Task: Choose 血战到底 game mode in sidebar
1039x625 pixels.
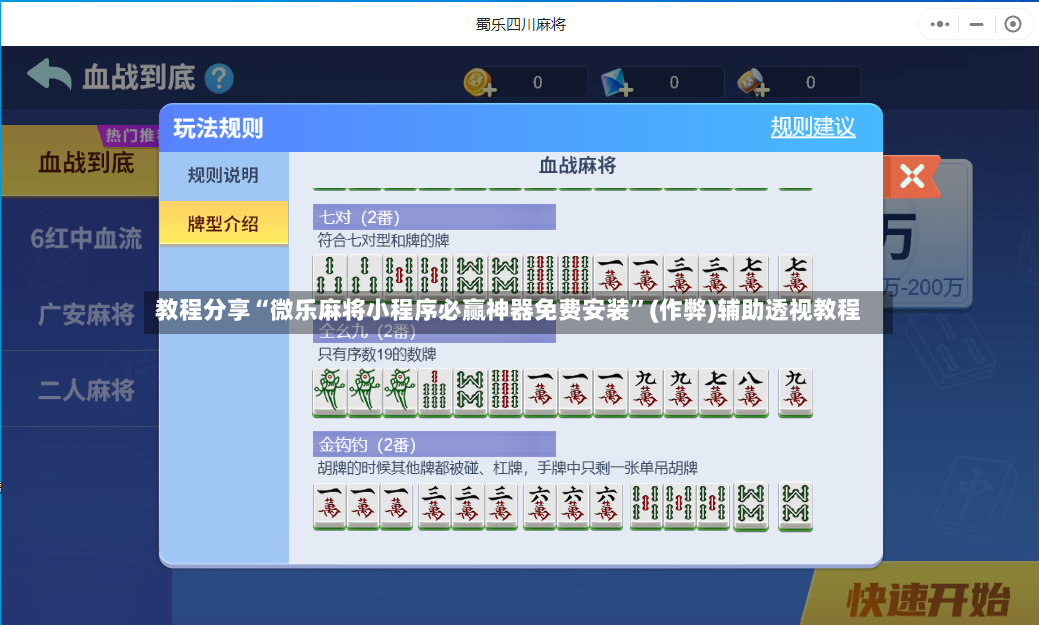Action: (x=80, y=162)
